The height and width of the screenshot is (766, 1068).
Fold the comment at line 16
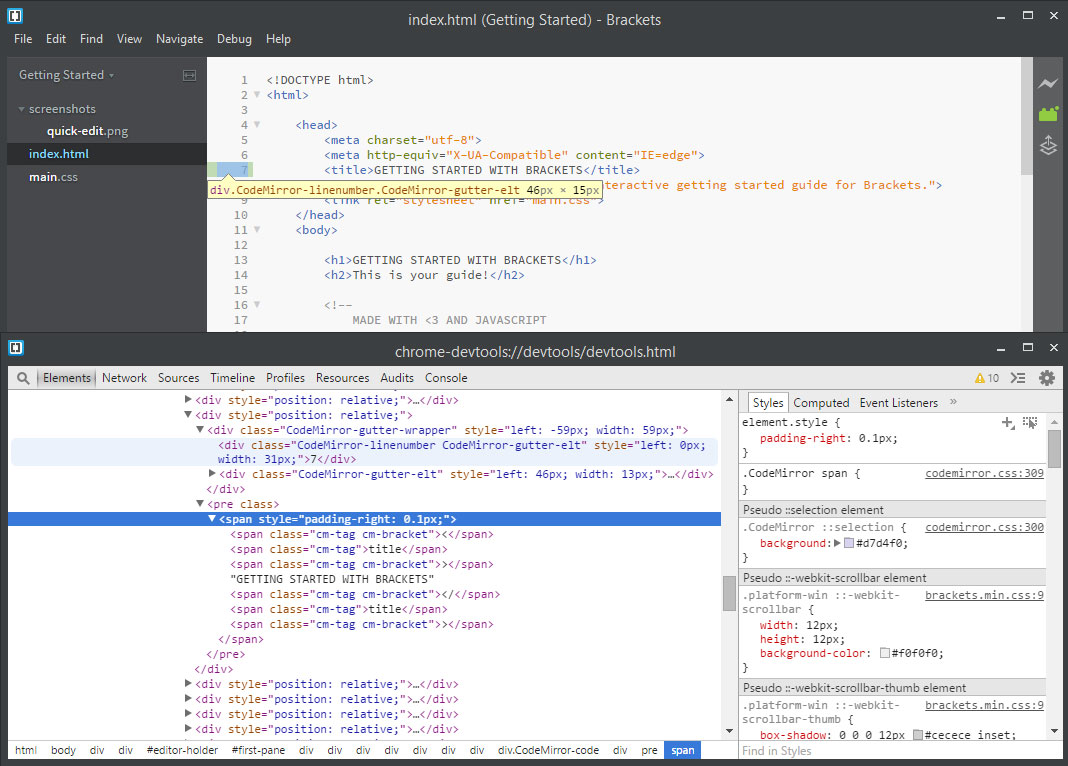coord(257,304)
